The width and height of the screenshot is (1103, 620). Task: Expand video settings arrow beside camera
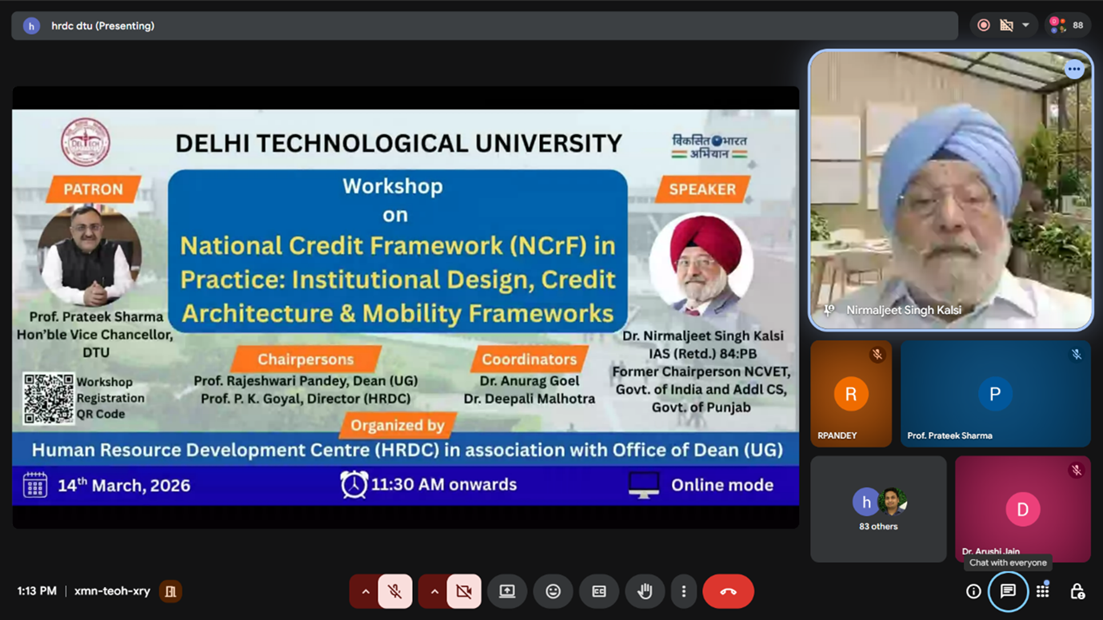[x=434, y=591]
